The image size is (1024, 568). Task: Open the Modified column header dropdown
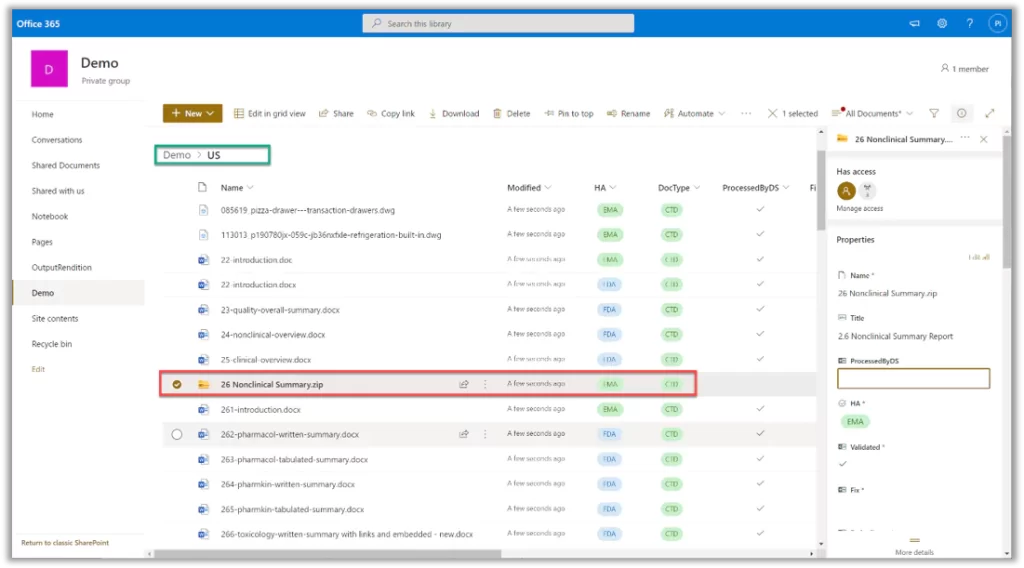click(x=529, y=187)
